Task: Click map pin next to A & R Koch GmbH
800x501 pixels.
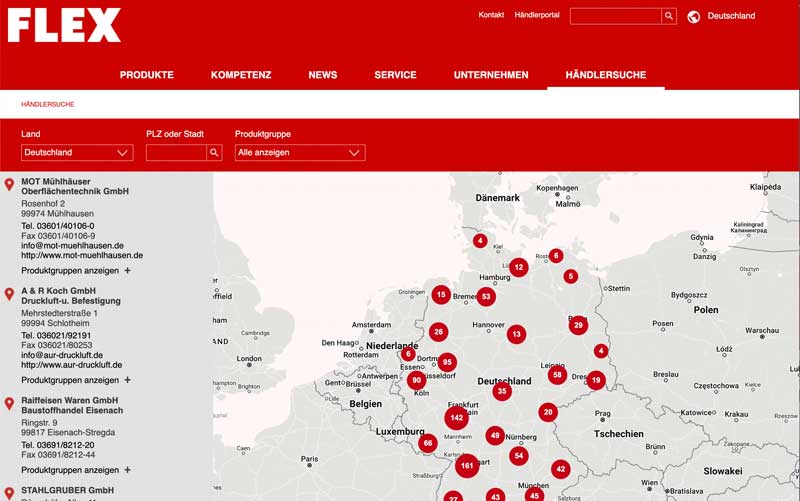Action: pos(9,294)
